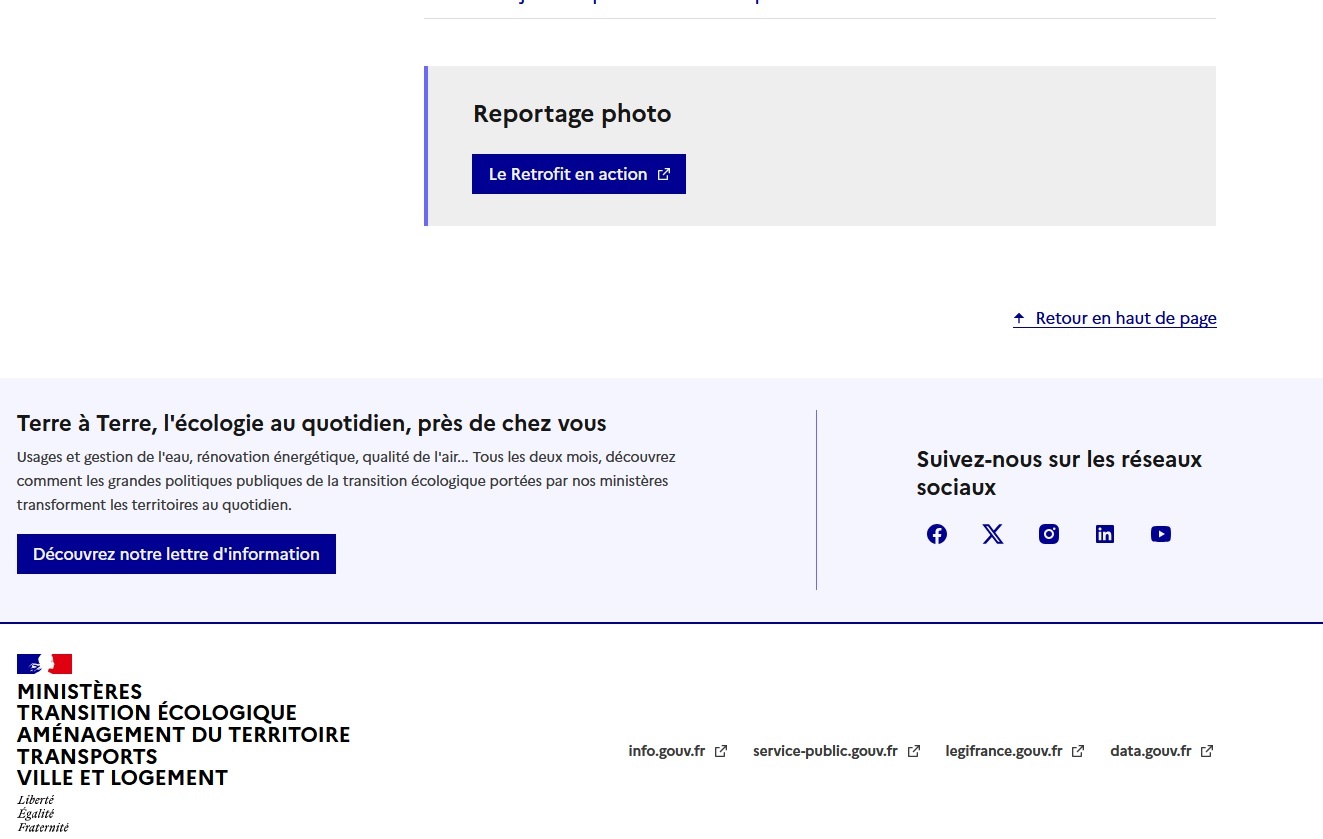
Task: Click the Suivez-nous sur les réseaux sociaux heading
Action: (x=1059, y=473)
